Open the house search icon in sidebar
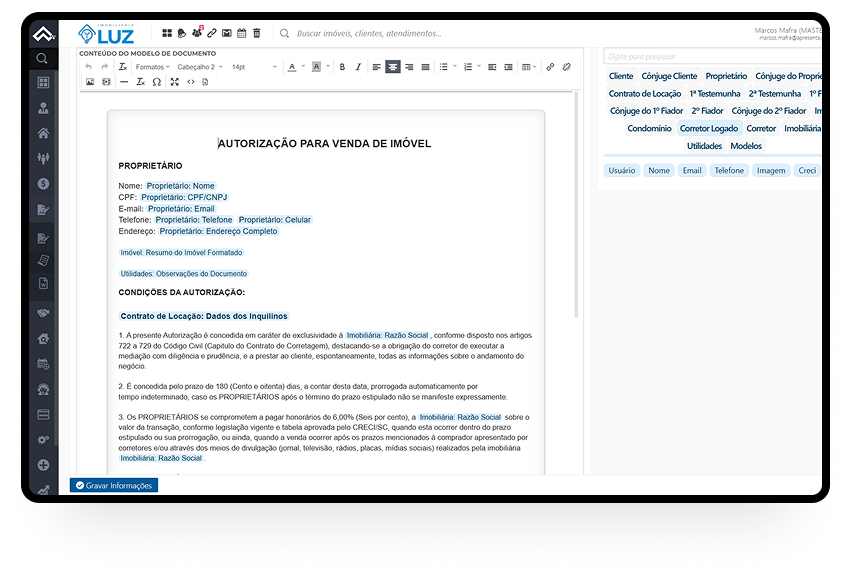The width and height of the screenshot is (851, 579). tap(43, 339)
